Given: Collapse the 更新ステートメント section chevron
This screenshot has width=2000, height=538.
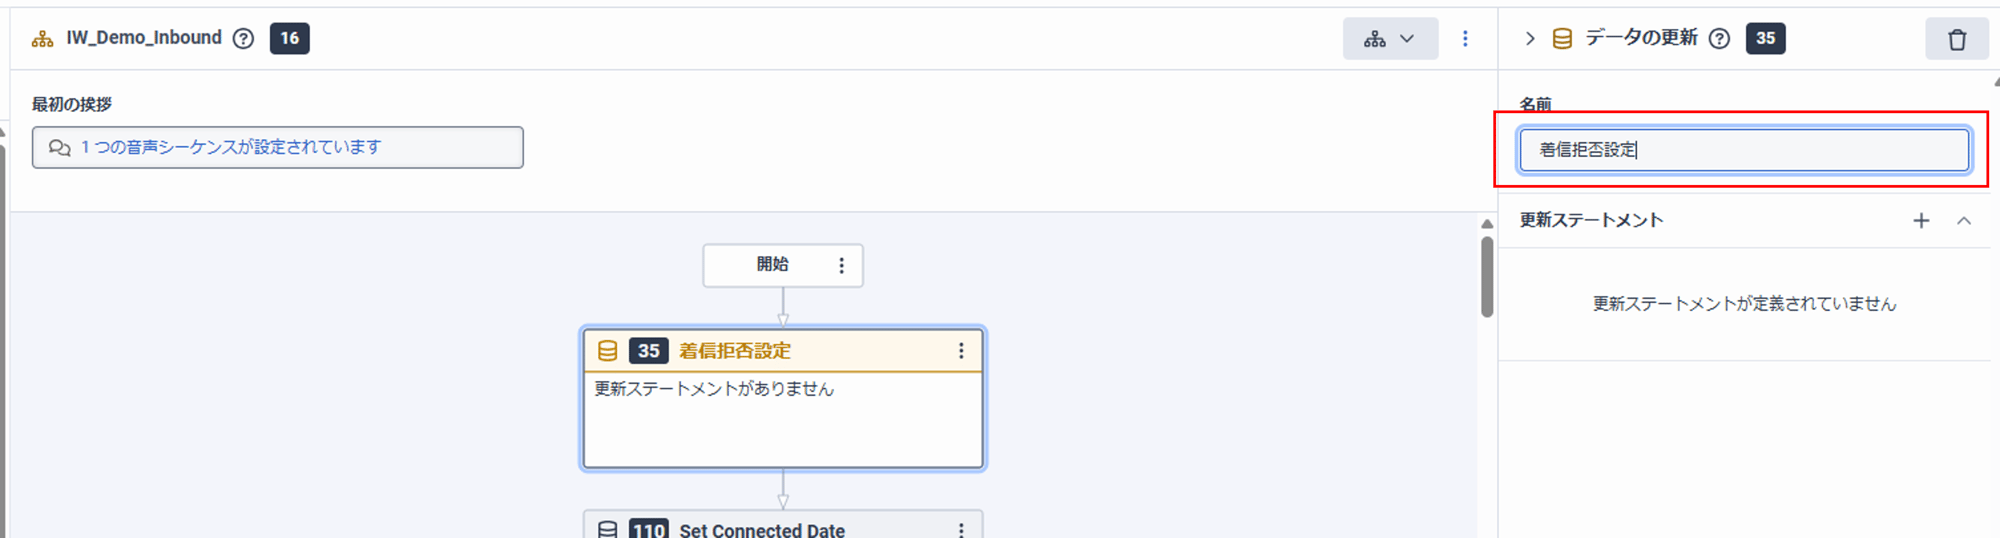Looking at the screenshot, I should (x=1964, y=221).
